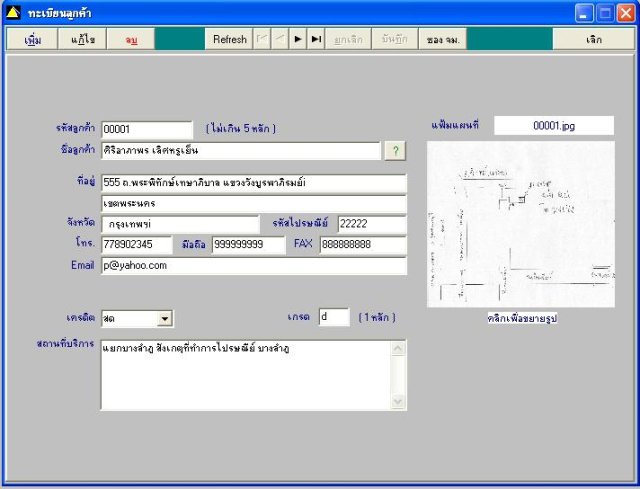Screen dimensions: 640x489
Task: Select the FAX number field
Action: [362, 245]
